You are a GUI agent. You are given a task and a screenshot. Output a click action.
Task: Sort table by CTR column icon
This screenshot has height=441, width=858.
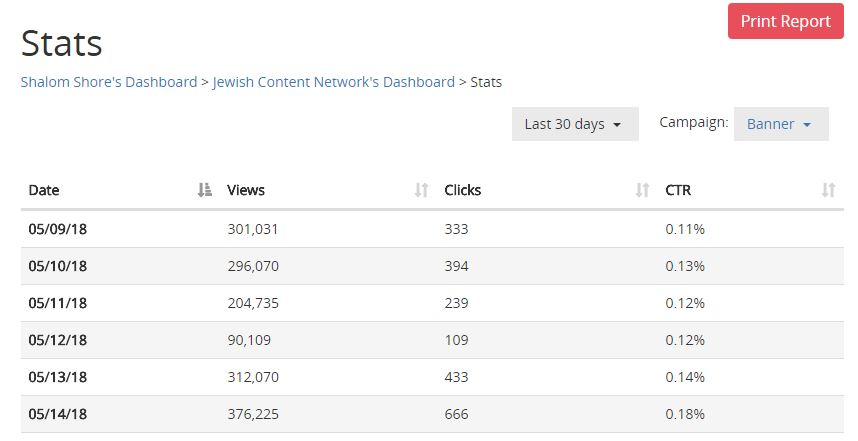pyautogui.click(x=828, y=190)
